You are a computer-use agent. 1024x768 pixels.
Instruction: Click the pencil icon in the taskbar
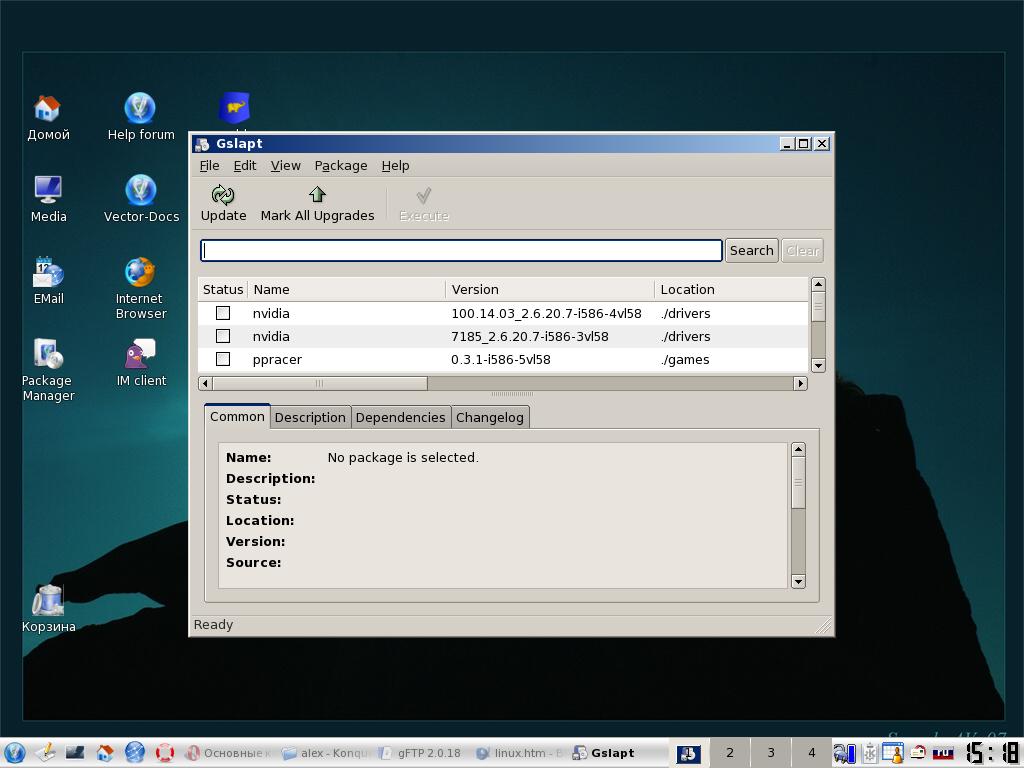point(45,752)
